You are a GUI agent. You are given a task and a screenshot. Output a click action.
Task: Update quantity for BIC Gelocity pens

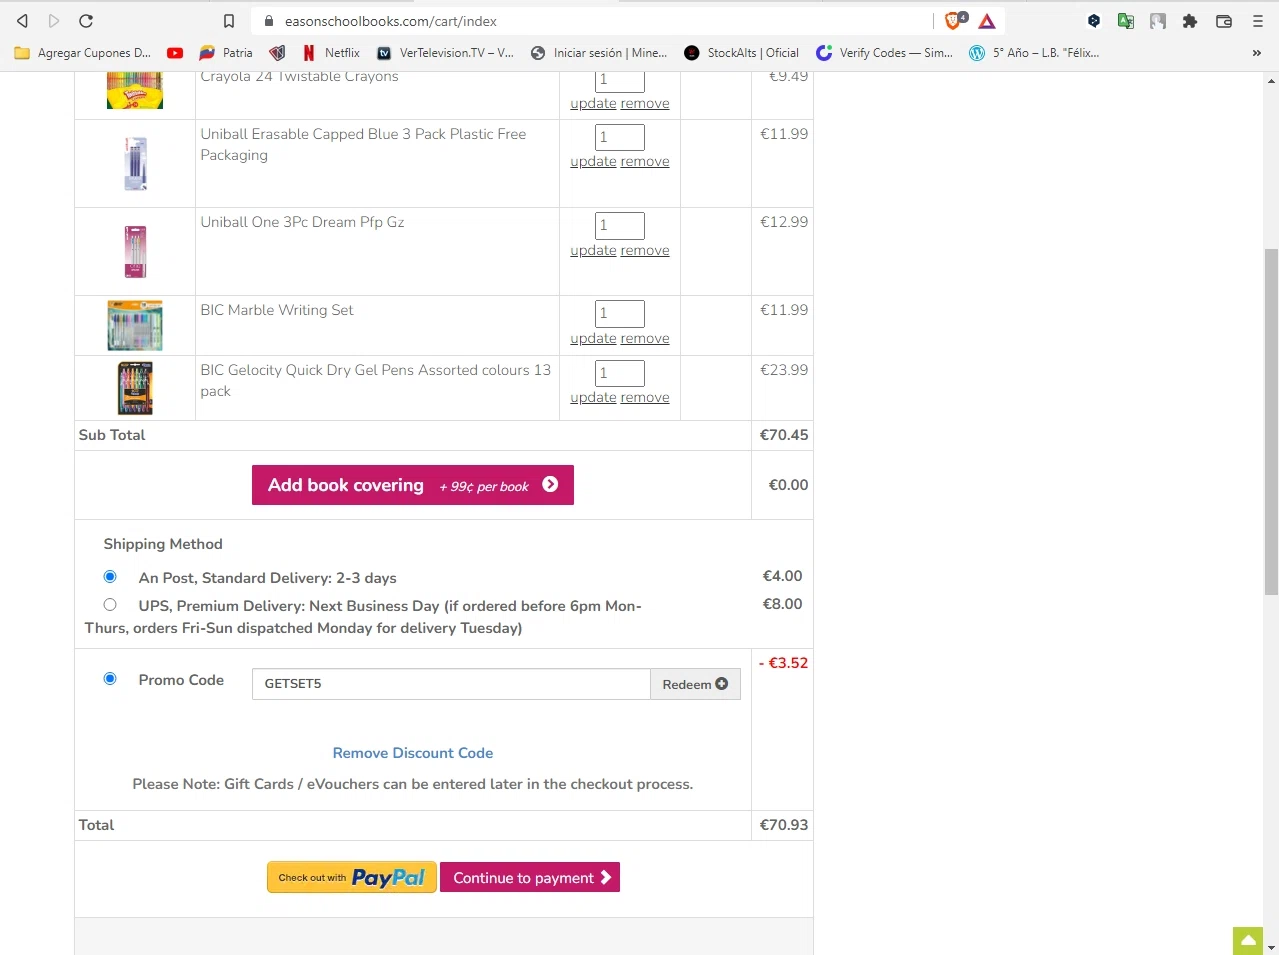(593, 397)
